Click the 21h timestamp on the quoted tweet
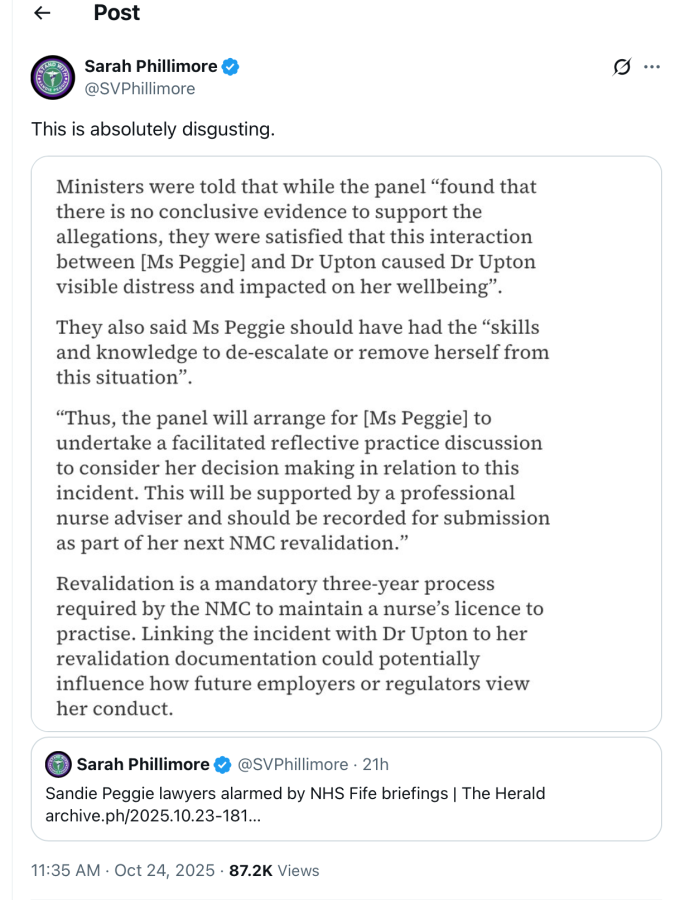675x900 pixels. [375, 765]
